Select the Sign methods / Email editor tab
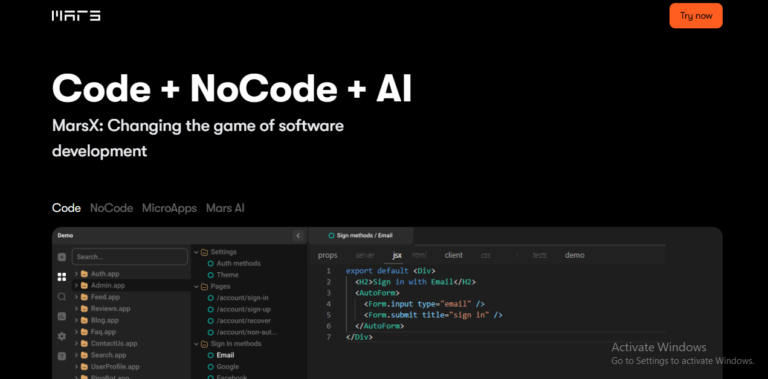The height and width of the screenshot is (379, 768). [360, 236]
